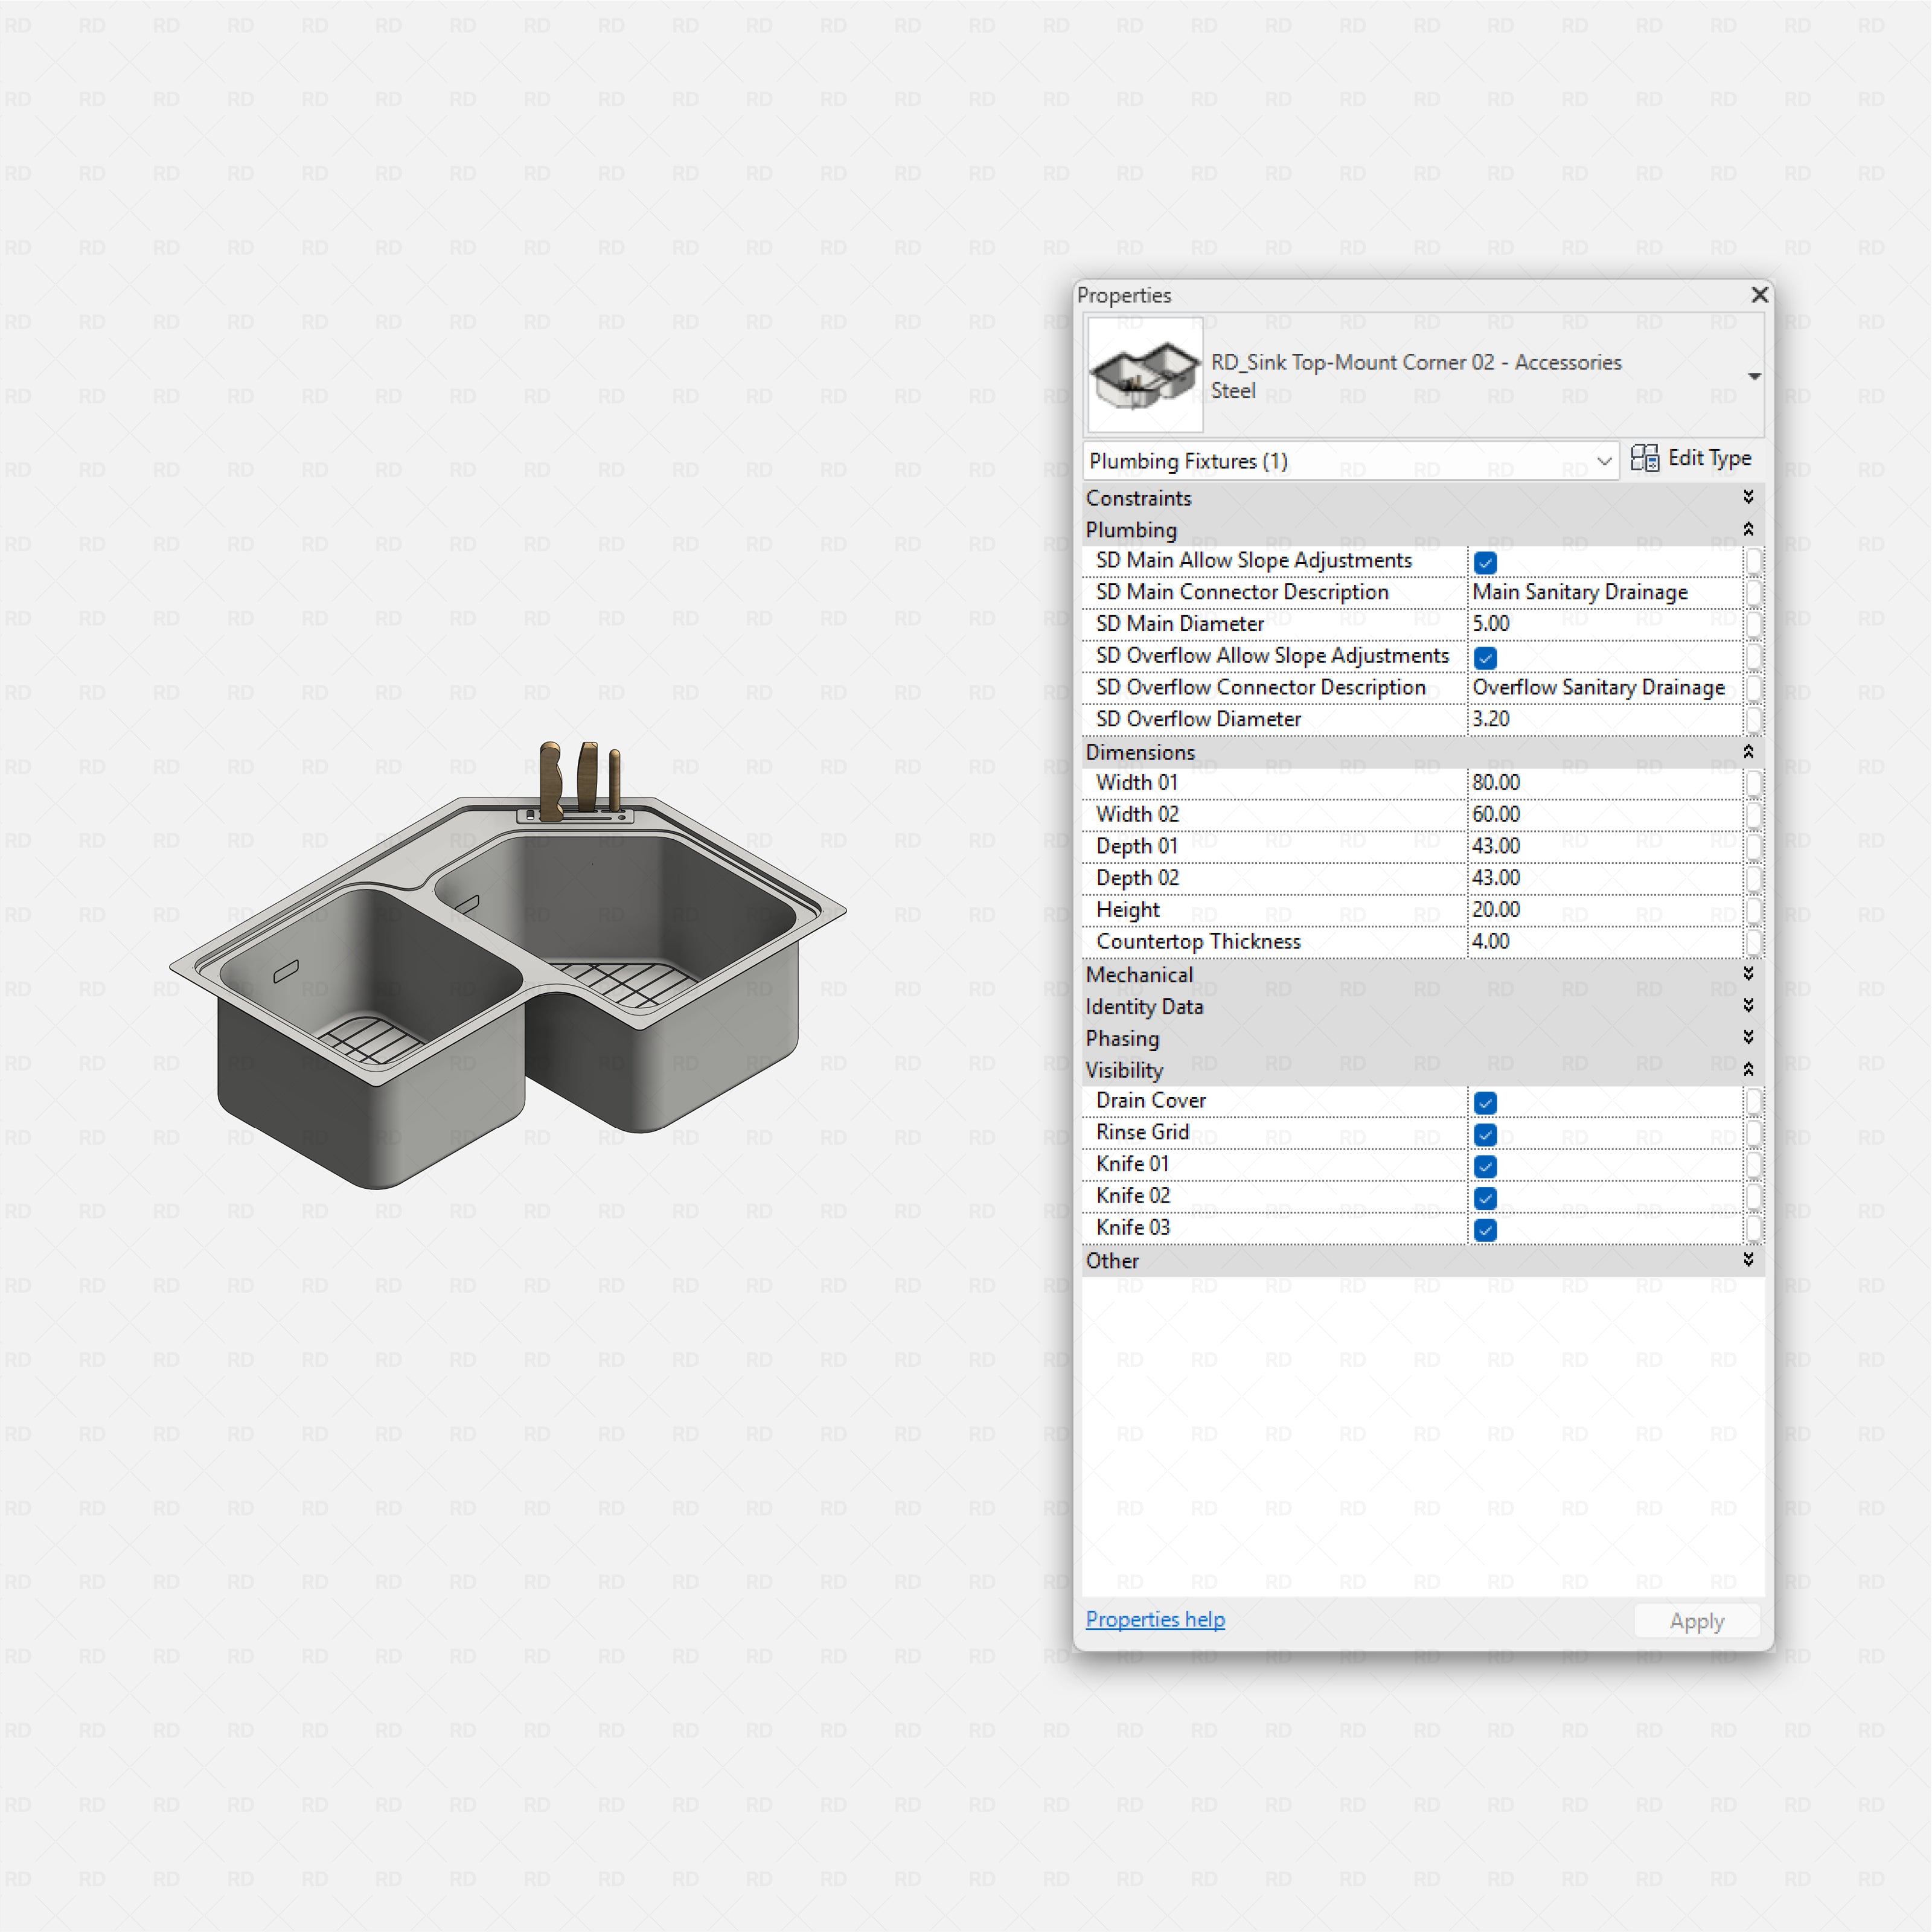Collapse the Dimensions section
Screen dimensions: 1932x1932
[1749, 751]
